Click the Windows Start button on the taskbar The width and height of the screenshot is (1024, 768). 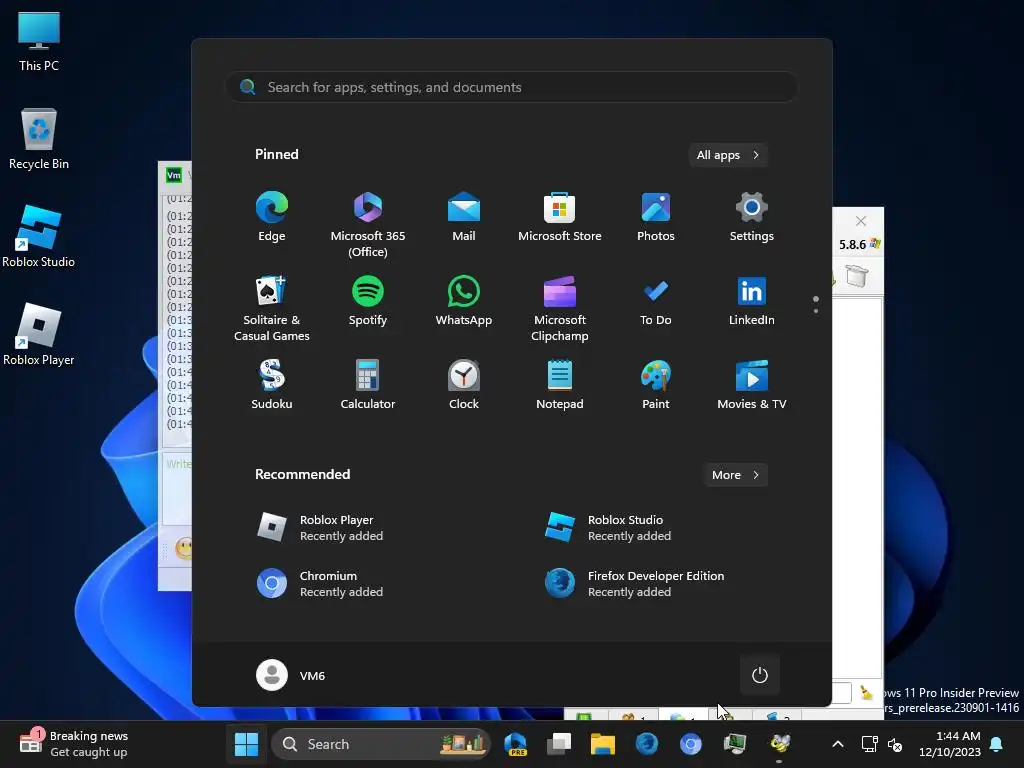[x=246, y=744]
